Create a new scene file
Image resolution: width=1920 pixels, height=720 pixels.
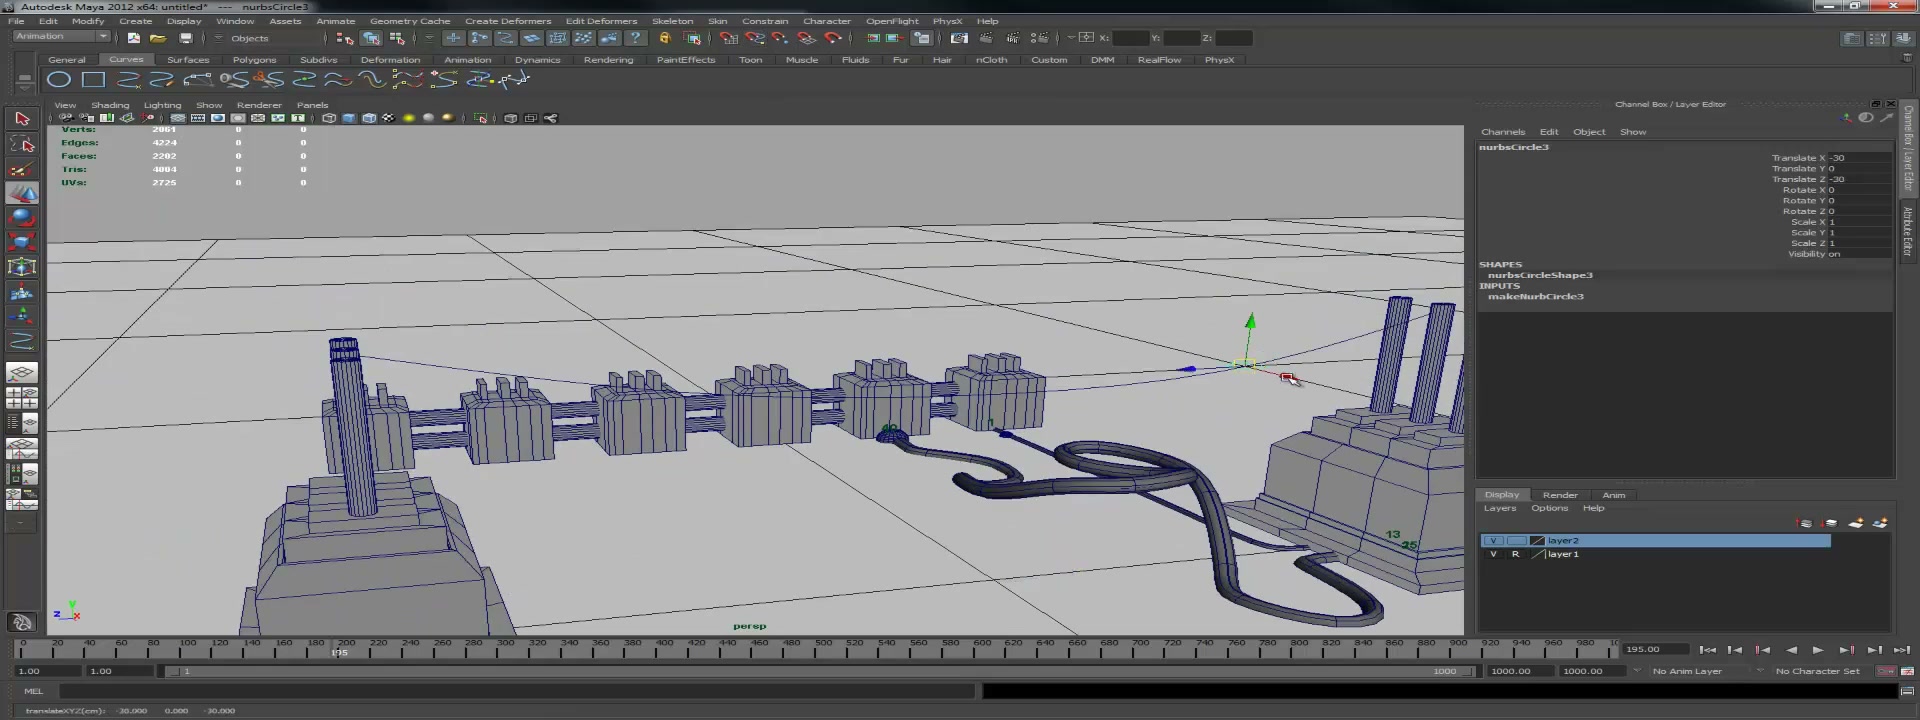(x=133, y=38)
